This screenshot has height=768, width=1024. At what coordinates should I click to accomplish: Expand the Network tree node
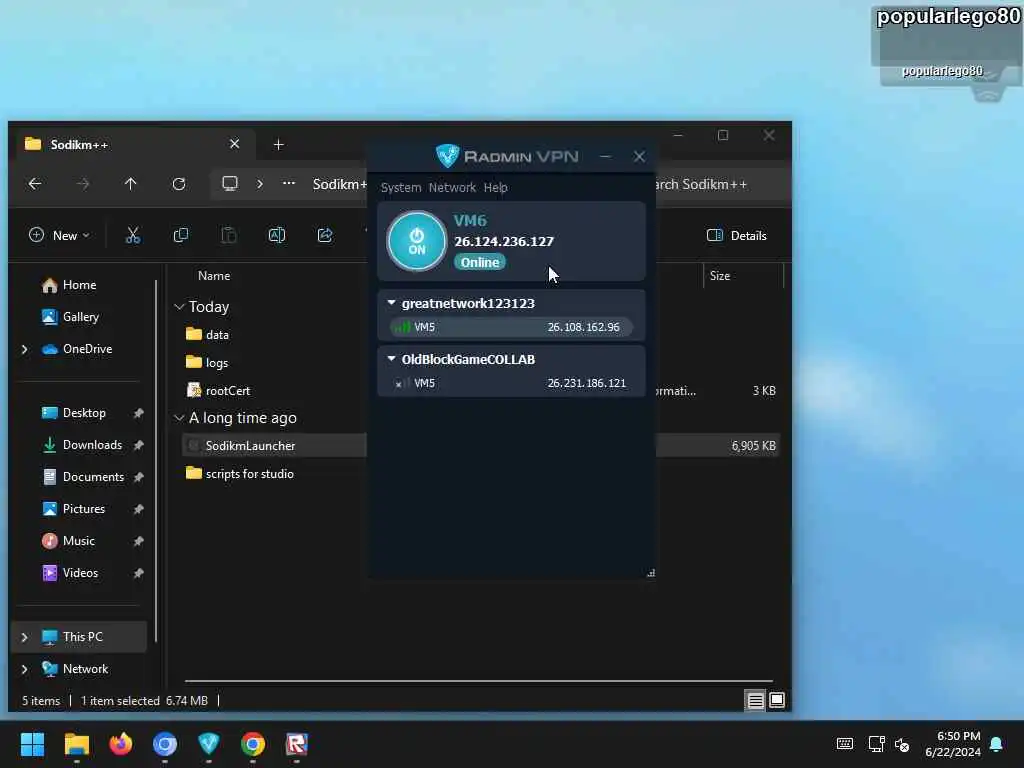tap(25, 669)
